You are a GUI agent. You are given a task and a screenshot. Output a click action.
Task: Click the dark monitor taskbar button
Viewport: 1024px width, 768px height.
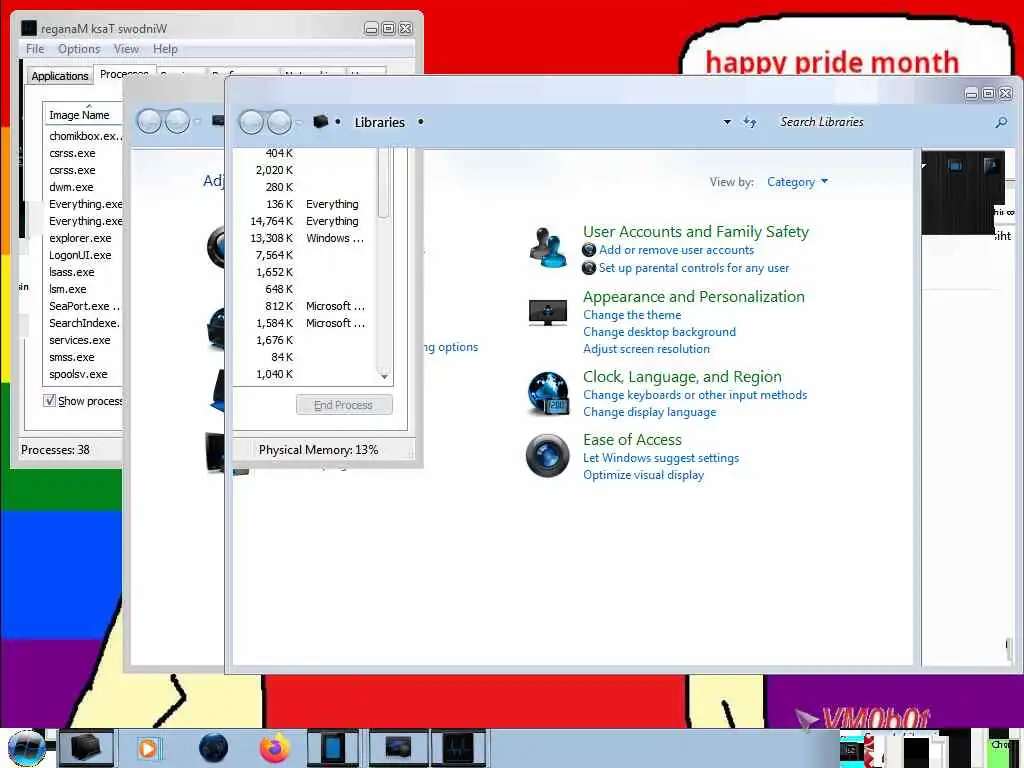pyautogui.click(x=398, y=748)
